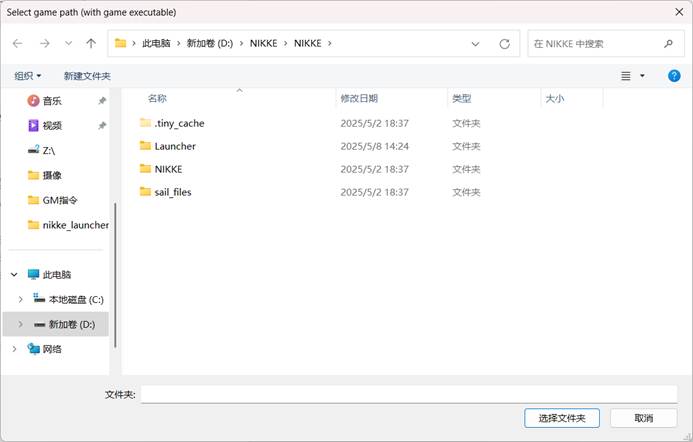
Task: Go back to previous folder
Action: coord(18,43)
